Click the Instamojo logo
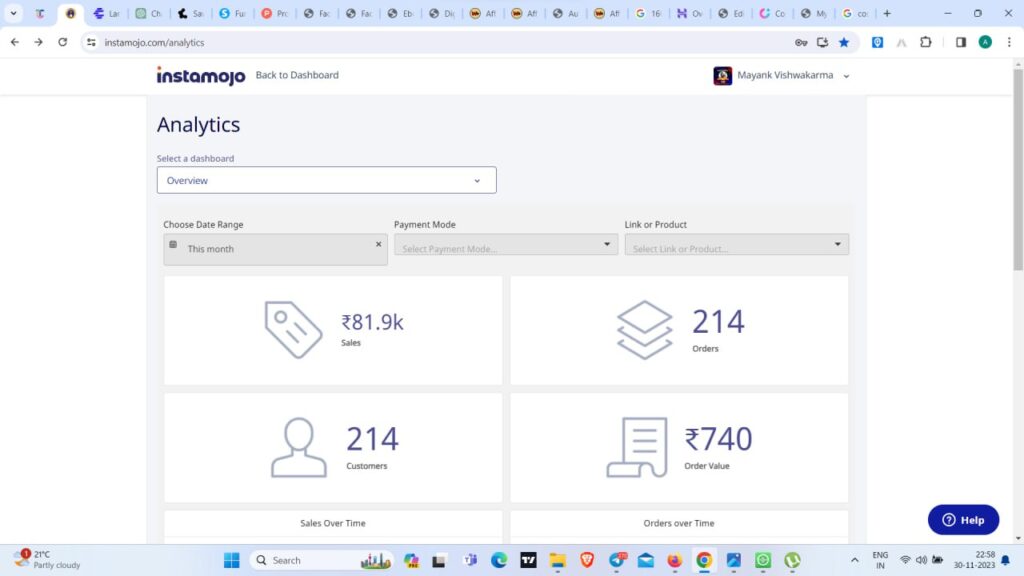Viewport: 1024px width, 576px height. pos(200,76)
